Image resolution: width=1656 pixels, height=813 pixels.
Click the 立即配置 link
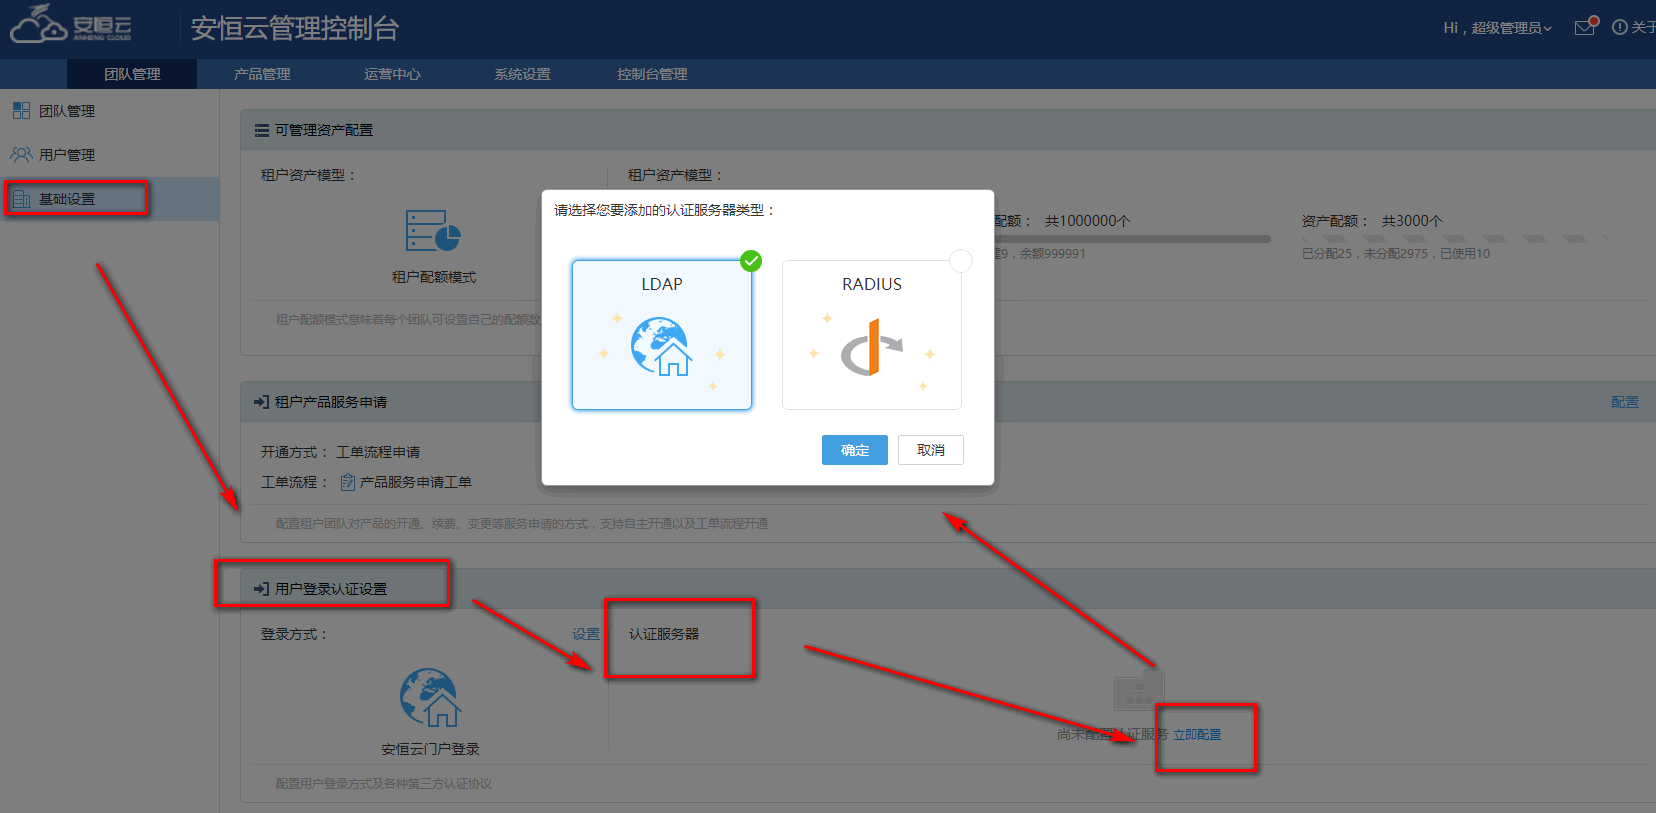(x=1197, y=734)
